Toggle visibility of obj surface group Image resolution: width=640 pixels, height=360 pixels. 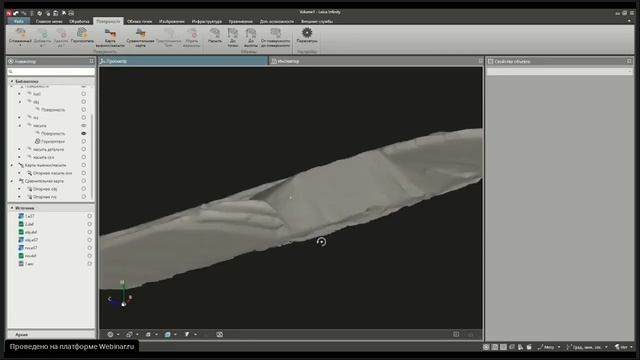pos(84,102)
